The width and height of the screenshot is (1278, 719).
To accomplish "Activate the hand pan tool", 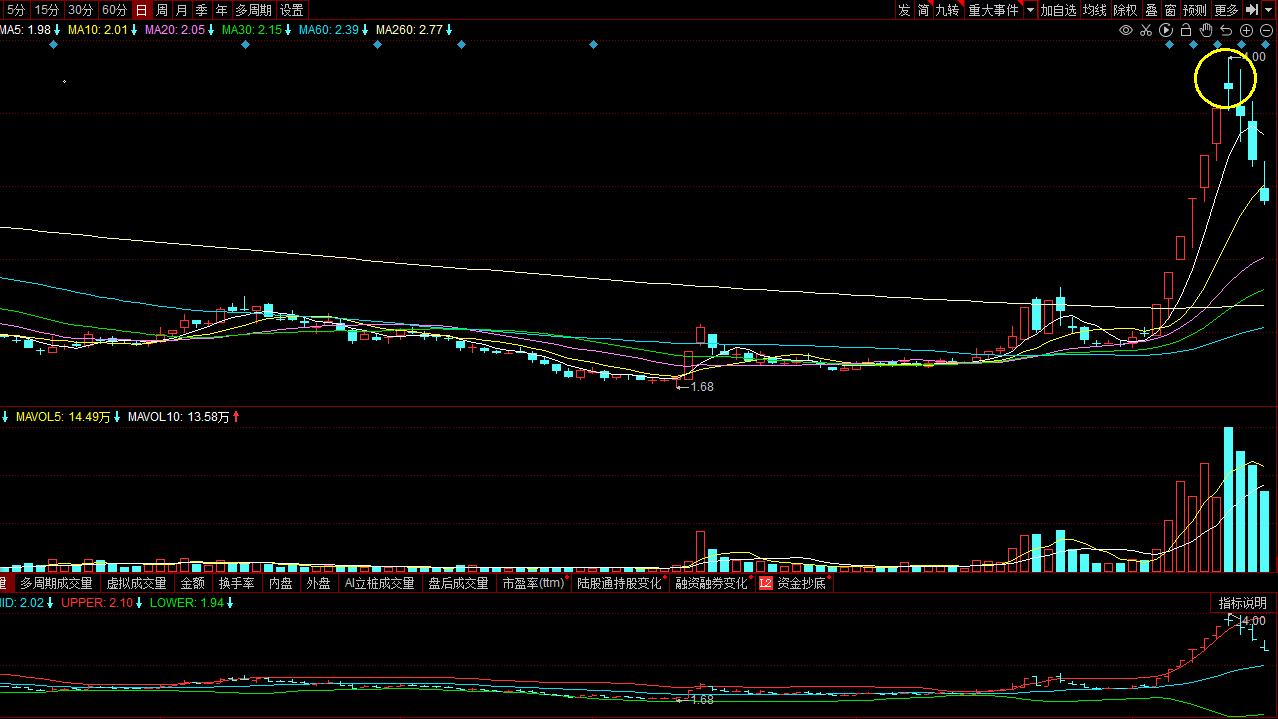I will [1206, 30].
